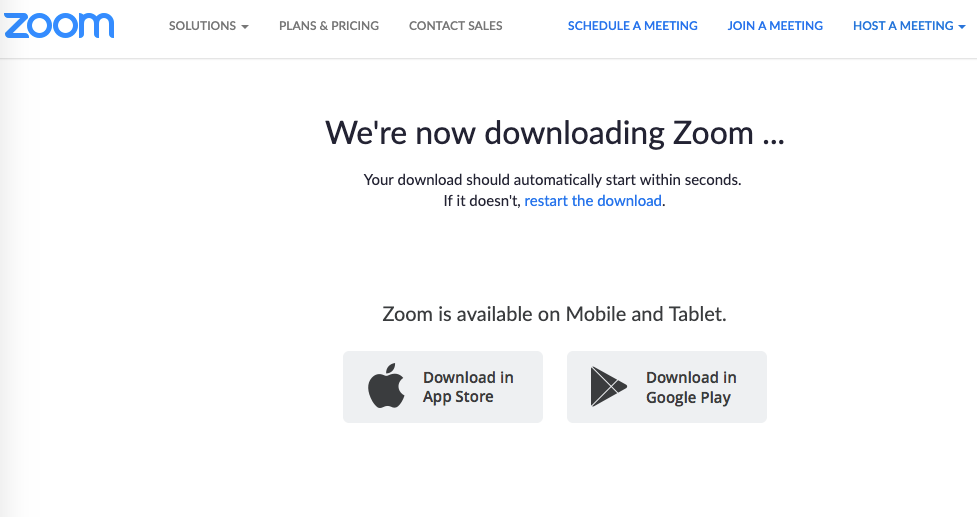
Task: Open the PLANS & PRICING page
Action: point(329,26)
